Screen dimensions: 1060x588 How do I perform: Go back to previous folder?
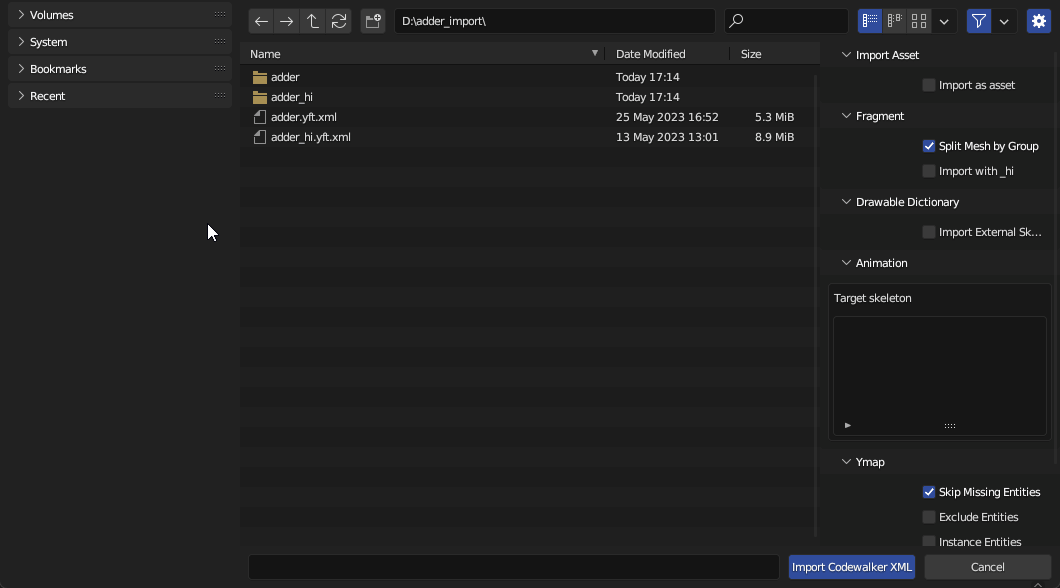click(261, 21)
